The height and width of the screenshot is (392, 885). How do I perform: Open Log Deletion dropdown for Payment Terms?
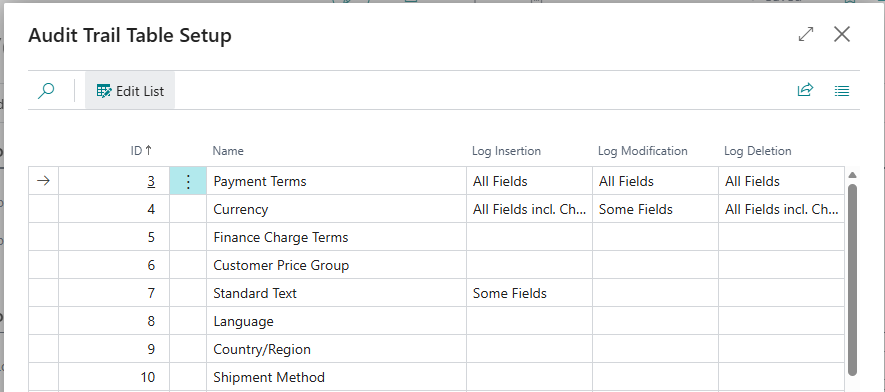click(x=782, y=181)
